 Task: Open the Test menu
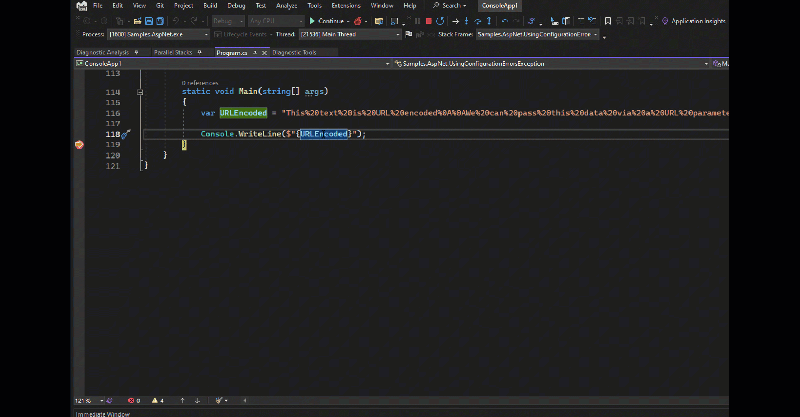[x=261, y=6]
